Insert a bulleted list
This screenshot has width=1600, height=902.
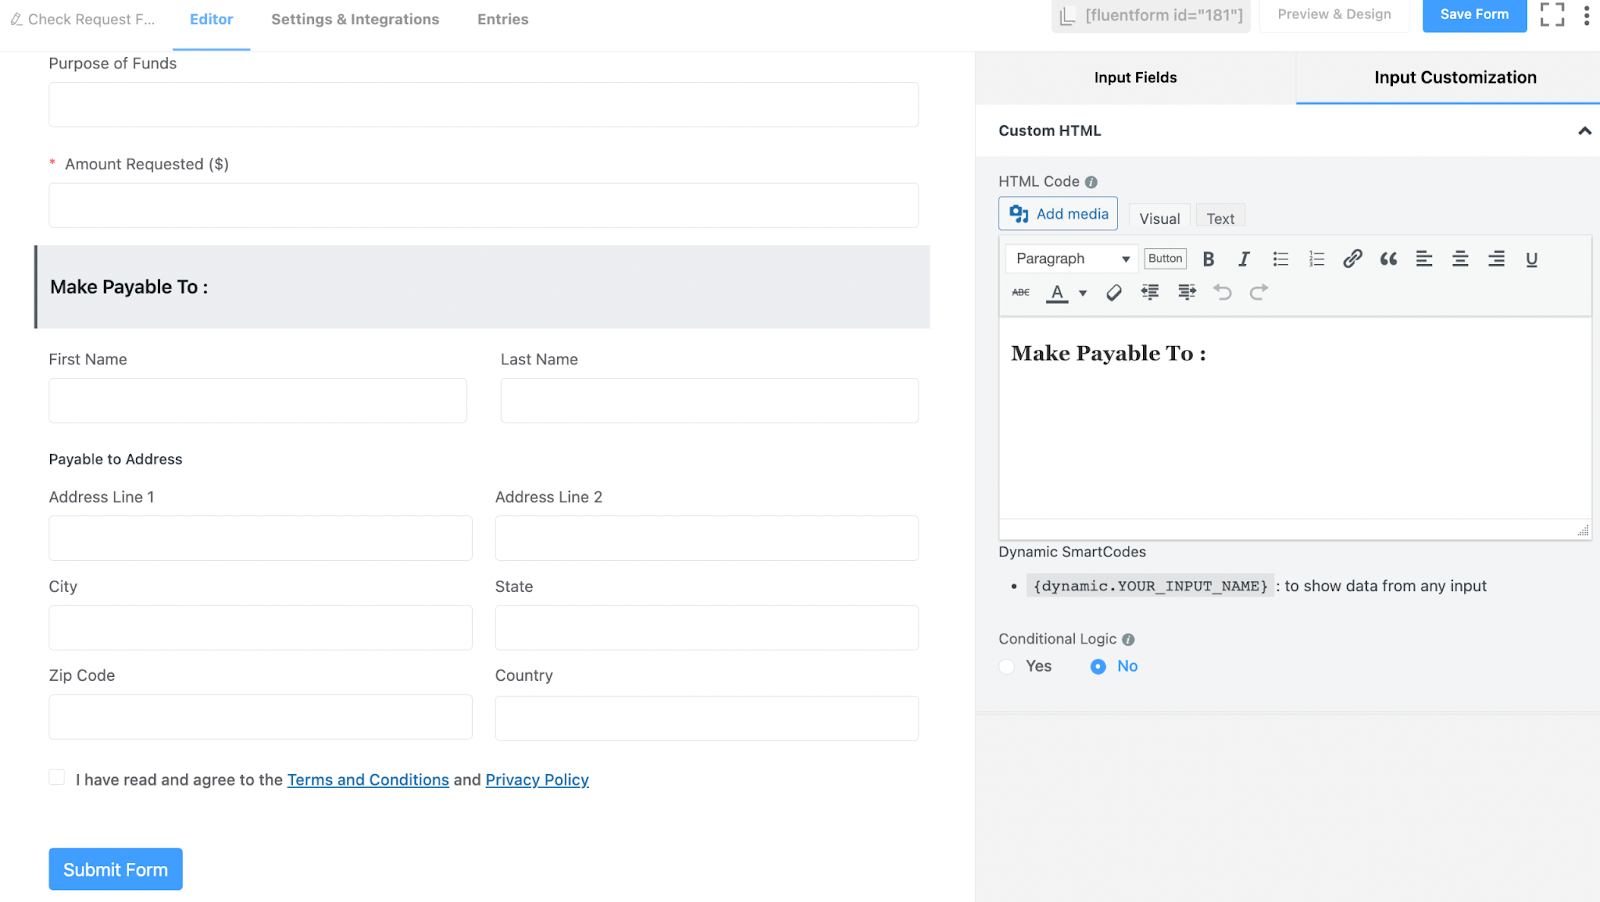point(1280,259)
